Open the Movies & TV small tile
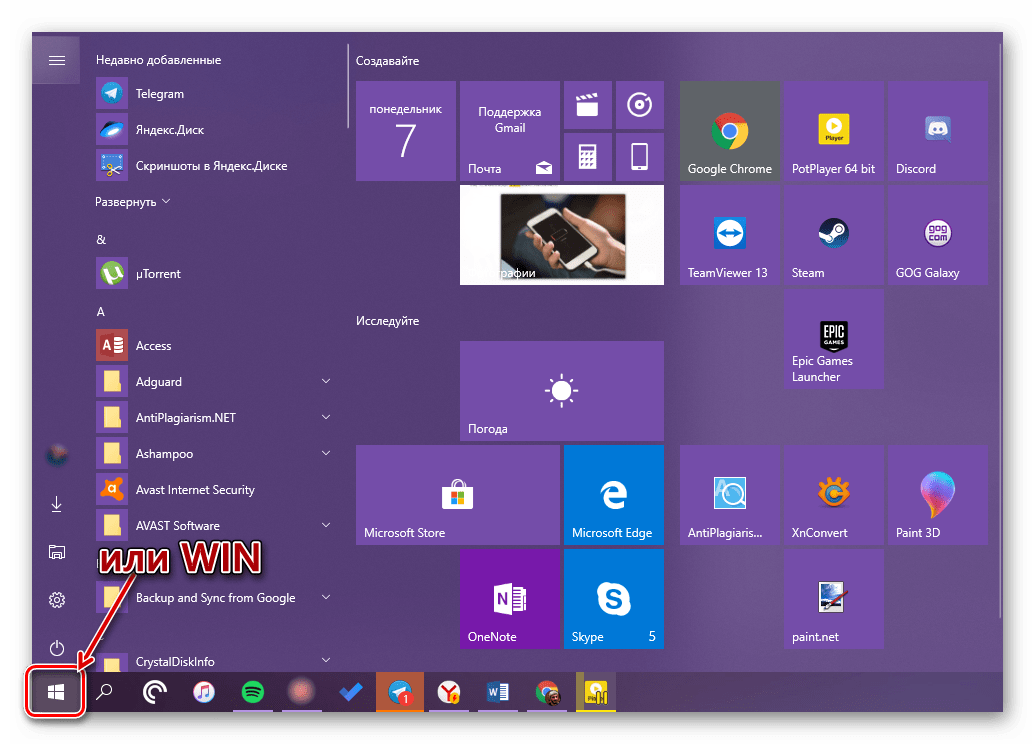This screenshot has width=1035, height=744. pyautogui.click(x=587, y=105)
